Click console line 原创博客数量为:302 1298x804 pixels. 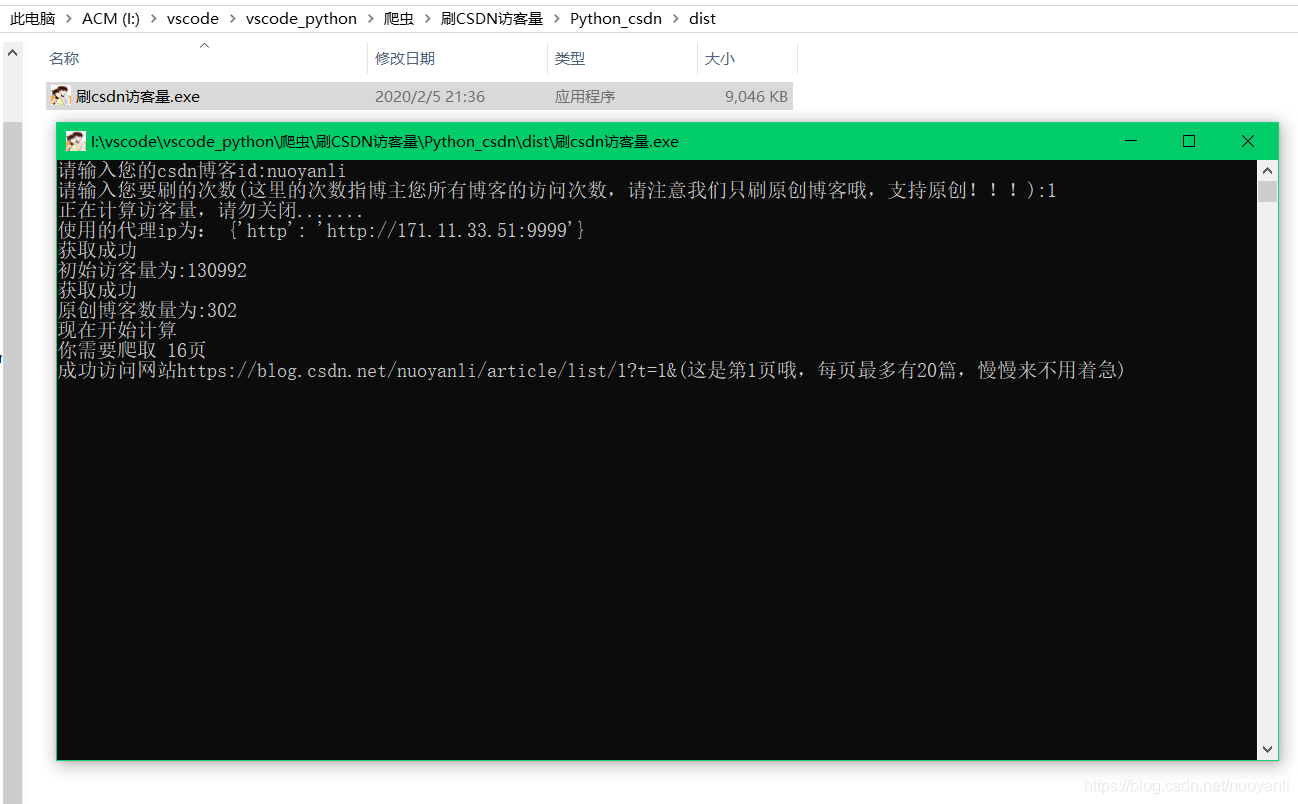pos(147,311)
